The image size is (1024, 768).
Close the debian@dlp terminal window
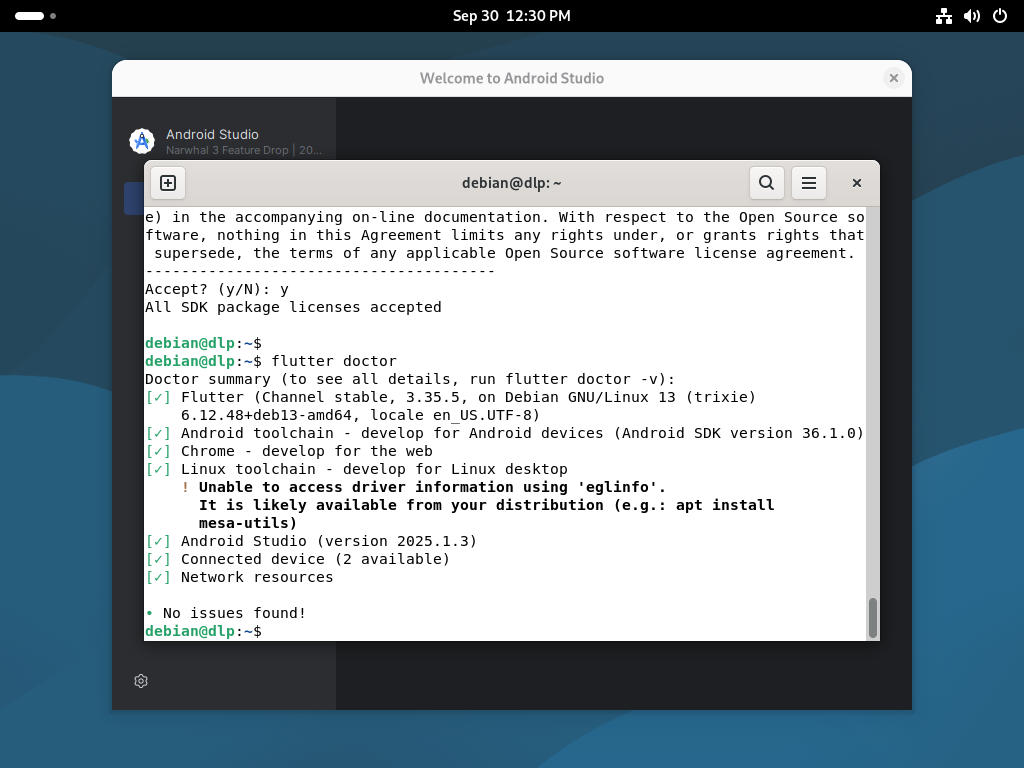point(857,183)
